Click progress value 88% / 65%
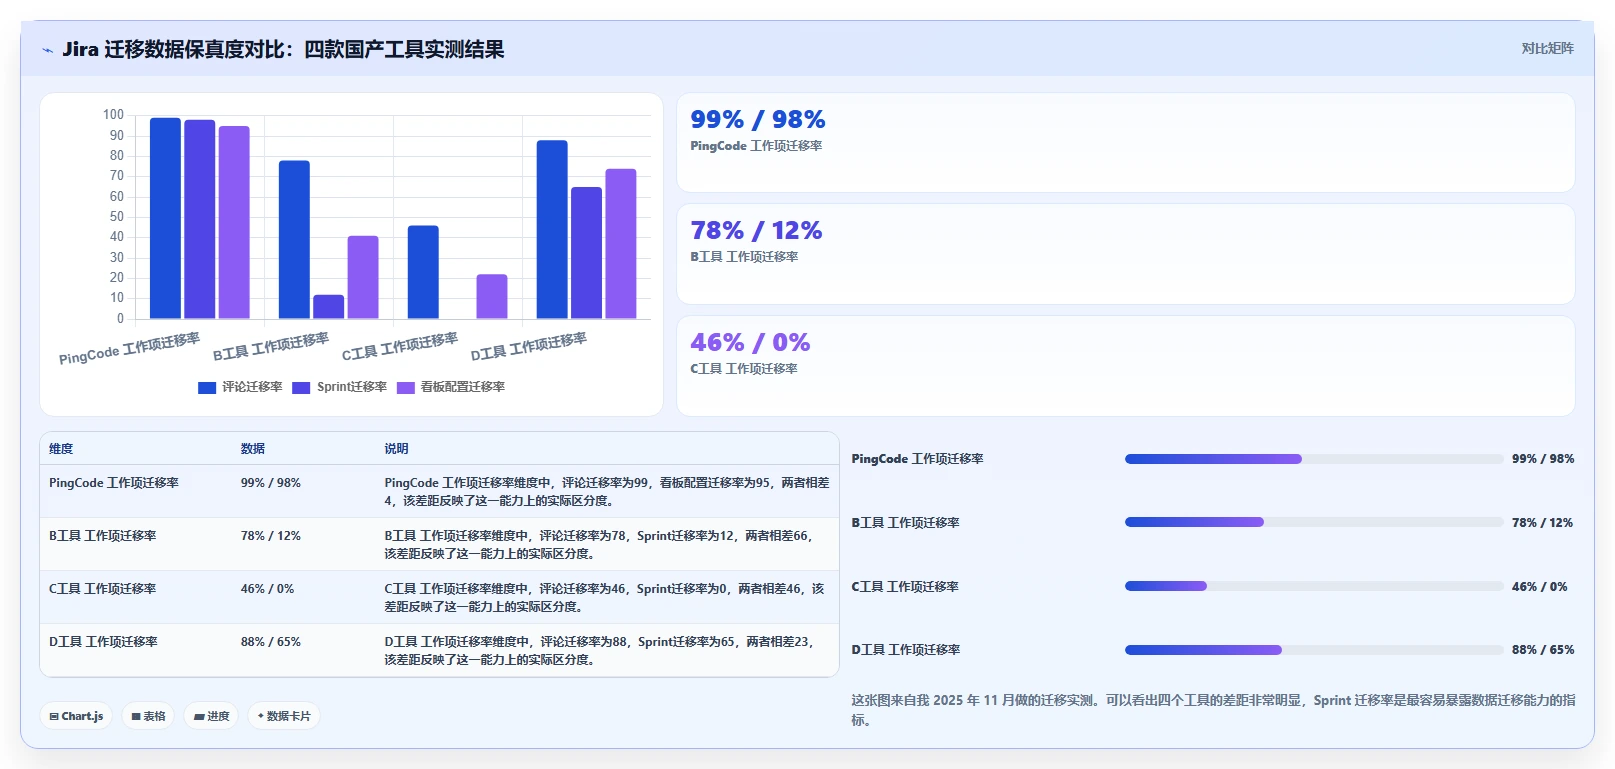Image resolution: width=1615 pixels, height=769 pixels. click(x=1543, y=650)
